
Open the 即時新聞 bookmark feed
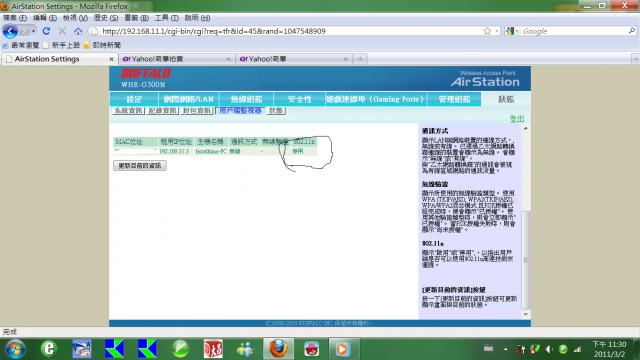pos(102,45)
